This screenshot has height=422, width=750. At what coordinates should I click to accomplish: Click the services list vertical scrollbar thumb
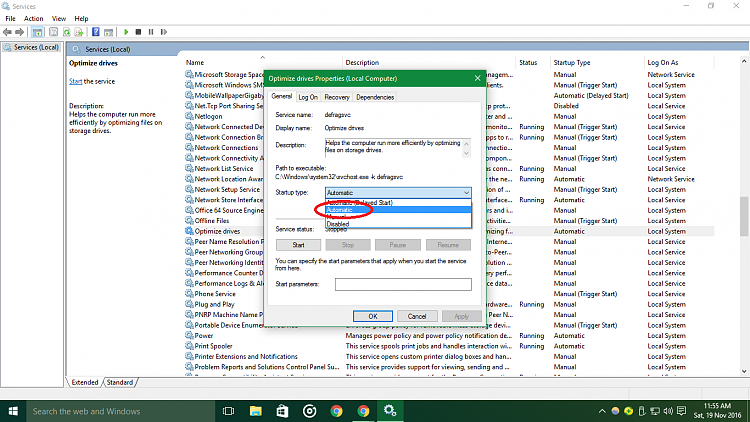[x=744, y=216]
